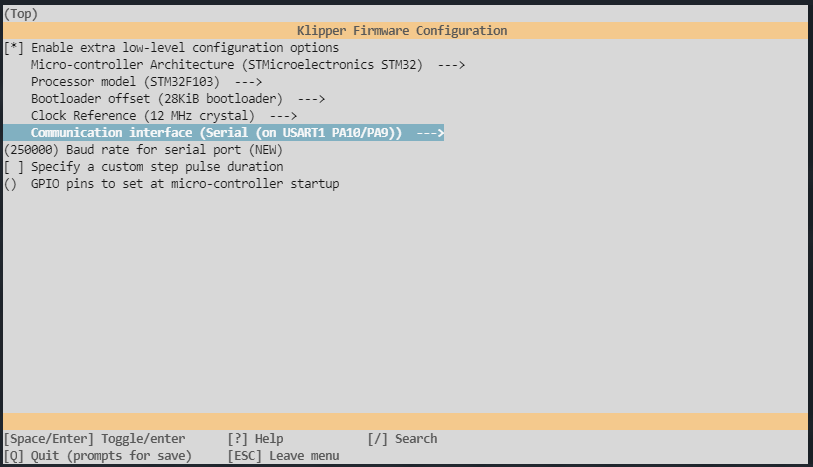Image resolution: width=813 pixels, height=467 pixels.
Task: Click the empty GPIO pins value parentheses
Action: (11, 183)
